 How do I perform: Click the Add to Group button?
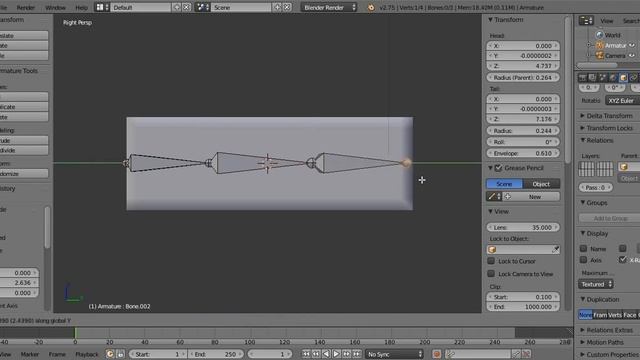[610, 219]
